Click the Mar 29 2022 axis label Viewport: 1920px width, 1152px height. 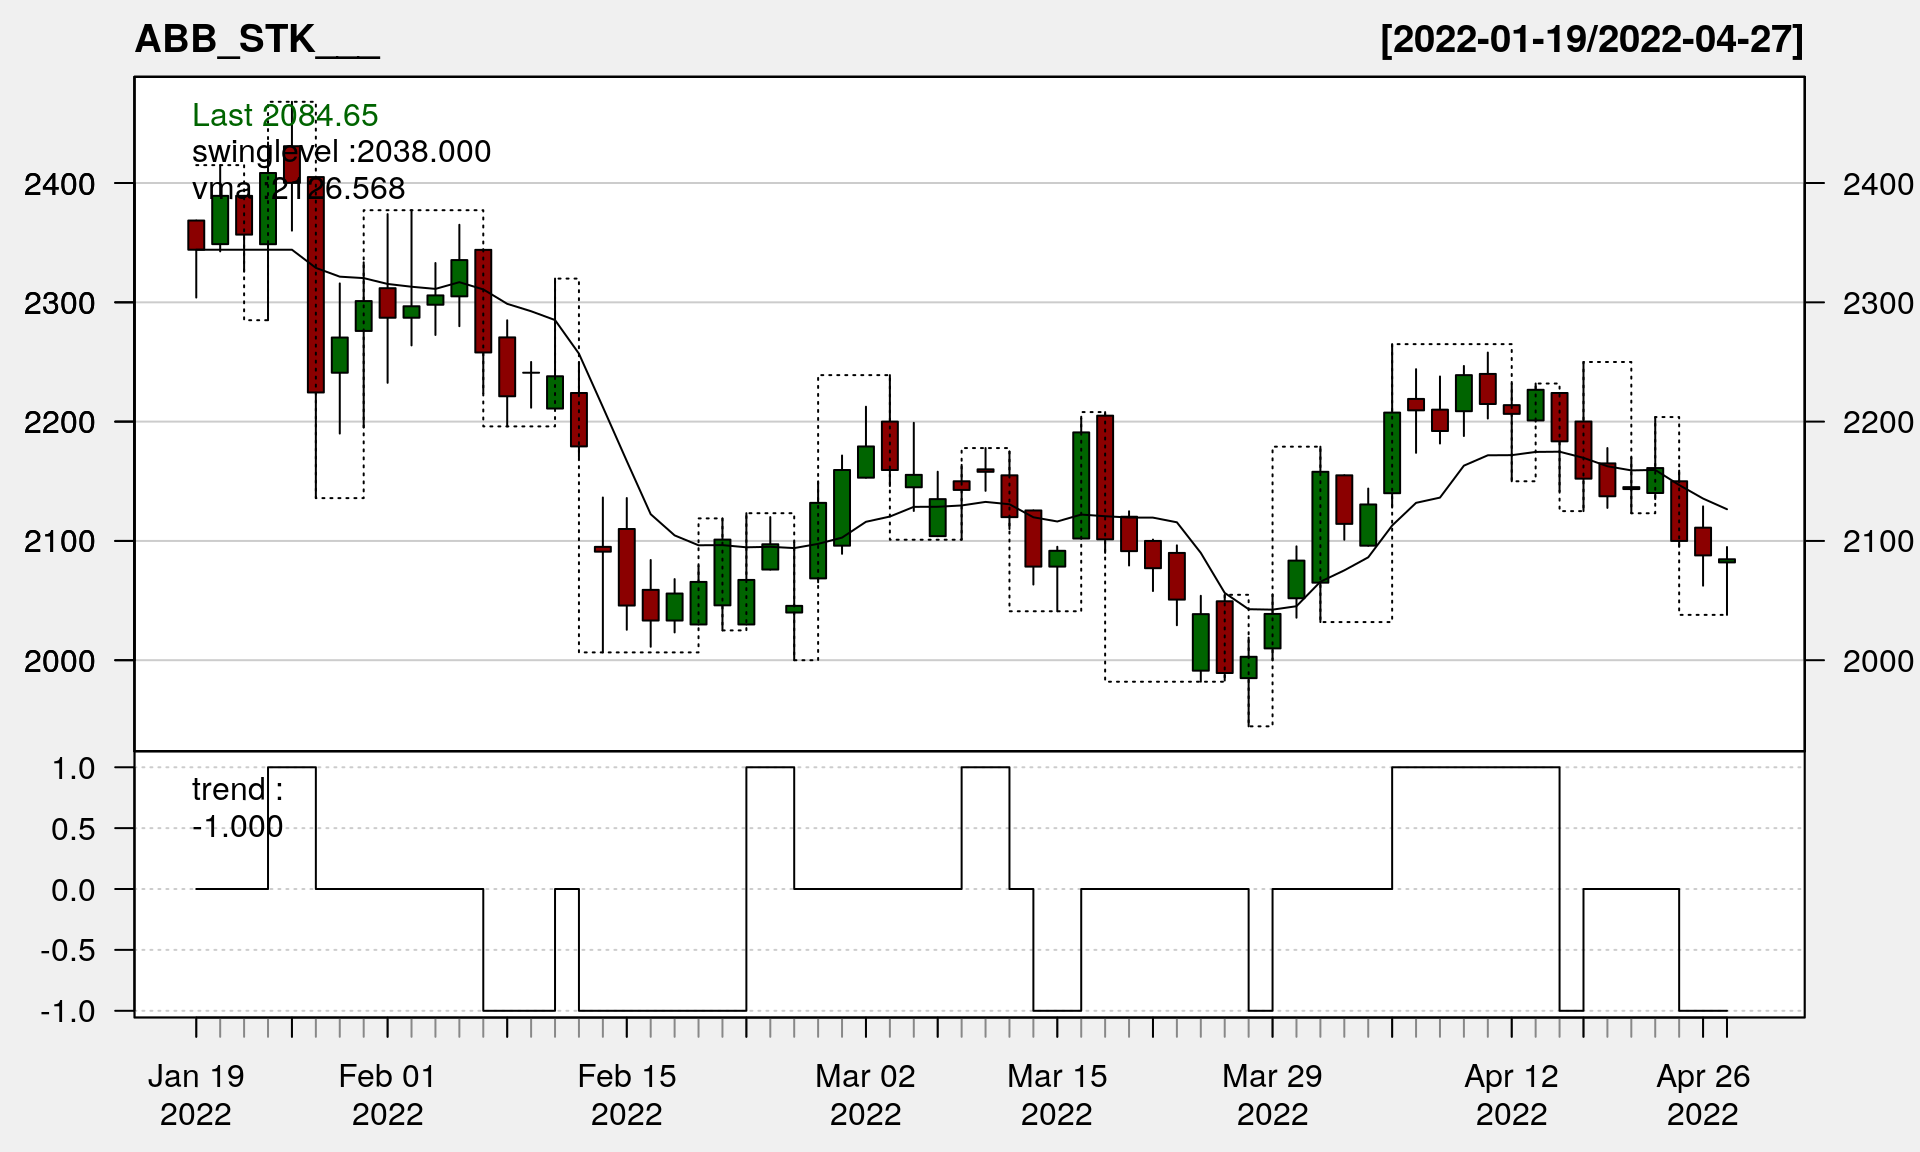[x=1272, y=1094]
